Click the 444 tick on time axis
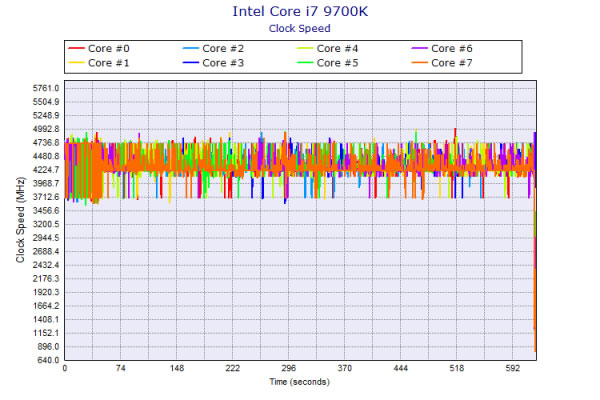The height and width of the screenshot is (400, 600). pyautogui.click(x=401, y=368)
